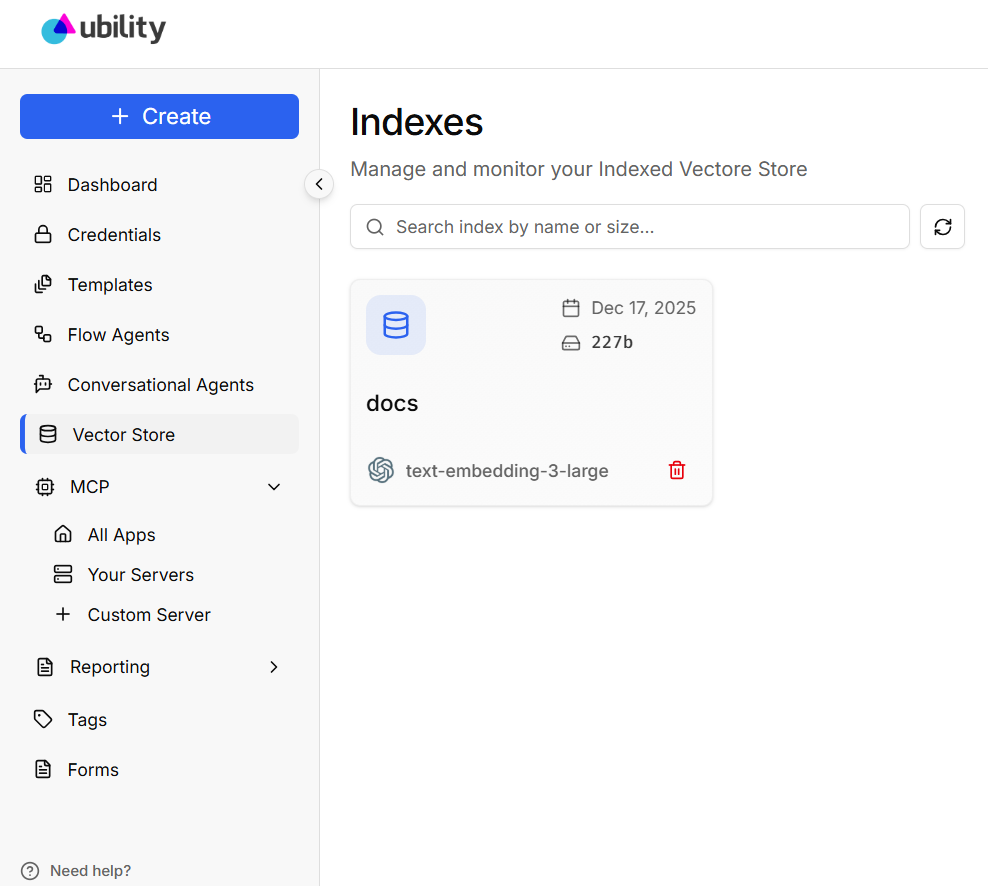
Task: Navigate to Flow Agents
Action: point(118,335)
